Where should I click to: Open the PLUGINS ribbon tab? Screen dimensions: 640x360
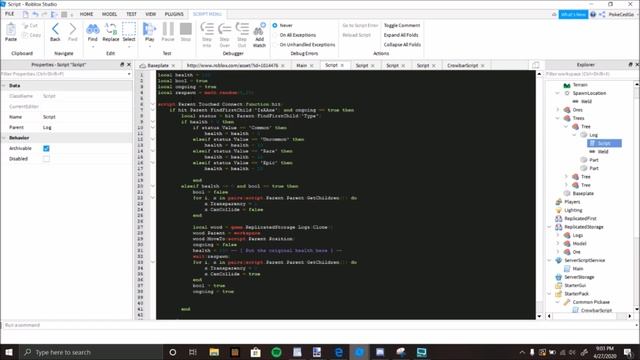(x=174, y=14)
